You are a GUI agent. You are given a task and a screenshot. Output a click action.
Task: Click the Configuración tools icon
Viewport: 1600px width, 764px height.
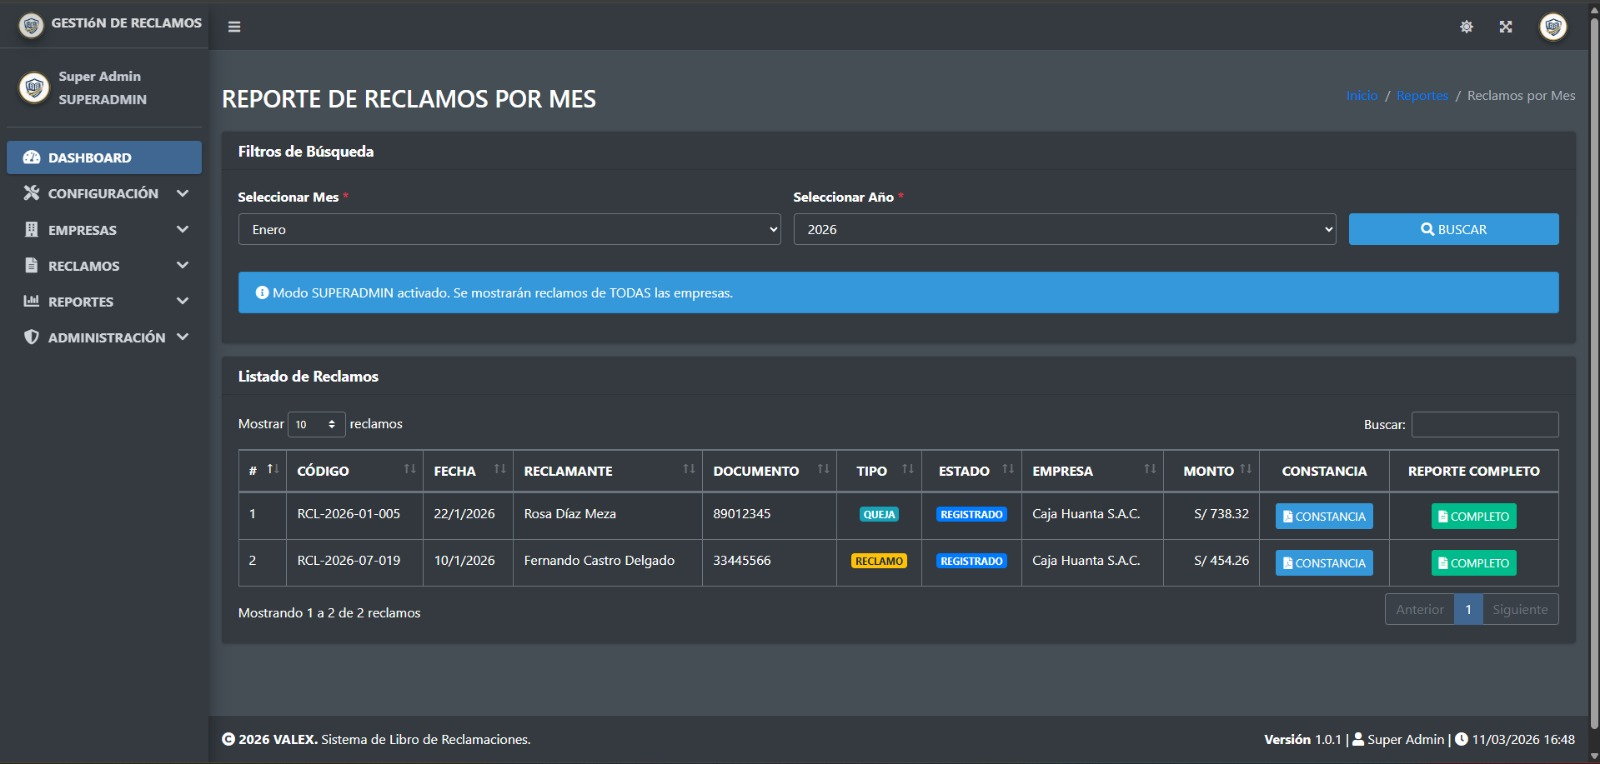tap(32, 193)
